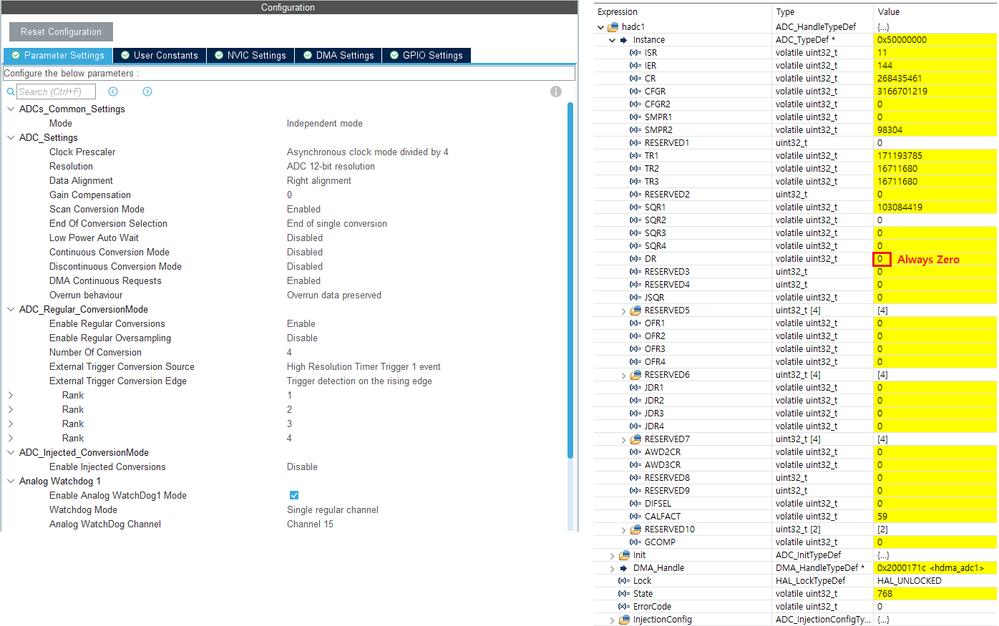This screenshot has width=999, height=626.
Task: Expand the Rank 4 entry
Action: pos(11,438)
